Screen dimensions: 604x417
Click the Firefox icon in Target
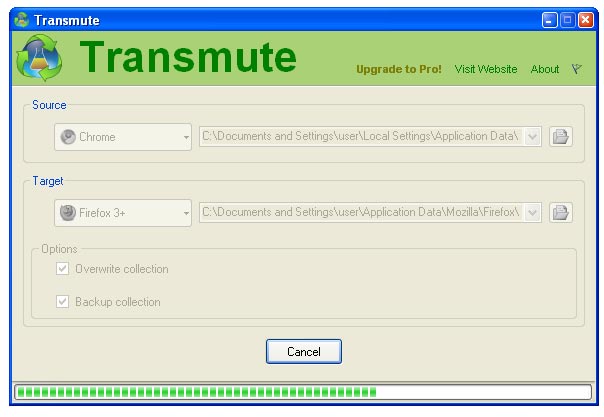68,212
